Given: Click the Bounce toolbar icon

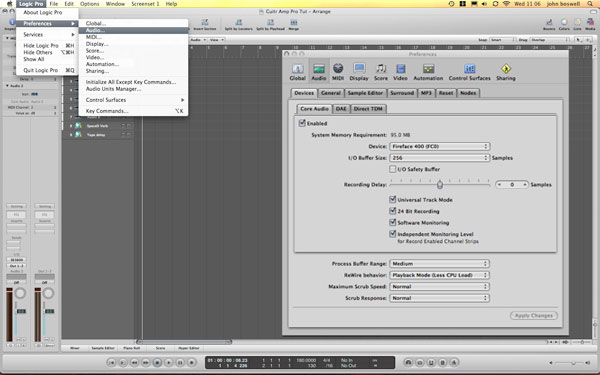Looking at the screenshot, I should tap(549, 23).
